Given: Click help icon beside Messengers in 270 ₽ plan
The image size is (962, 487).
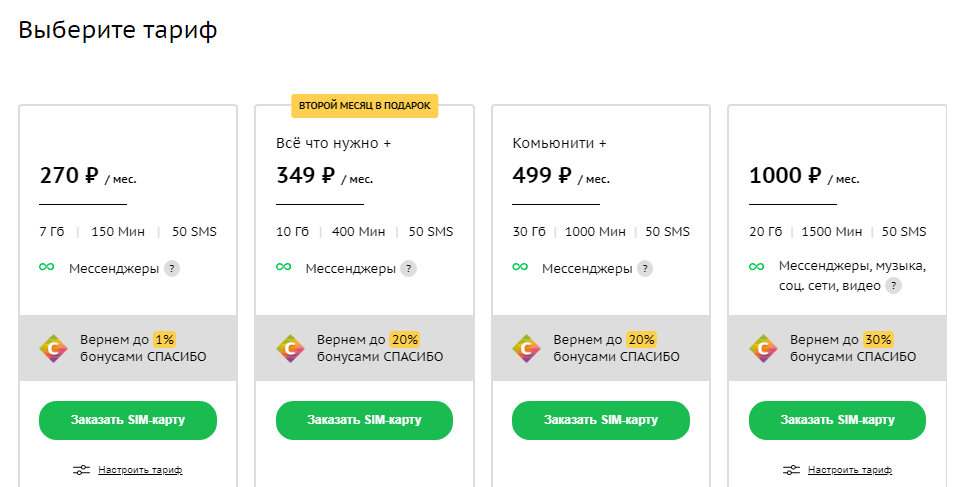Looking at the screenshot, I should tap(172, 268).
